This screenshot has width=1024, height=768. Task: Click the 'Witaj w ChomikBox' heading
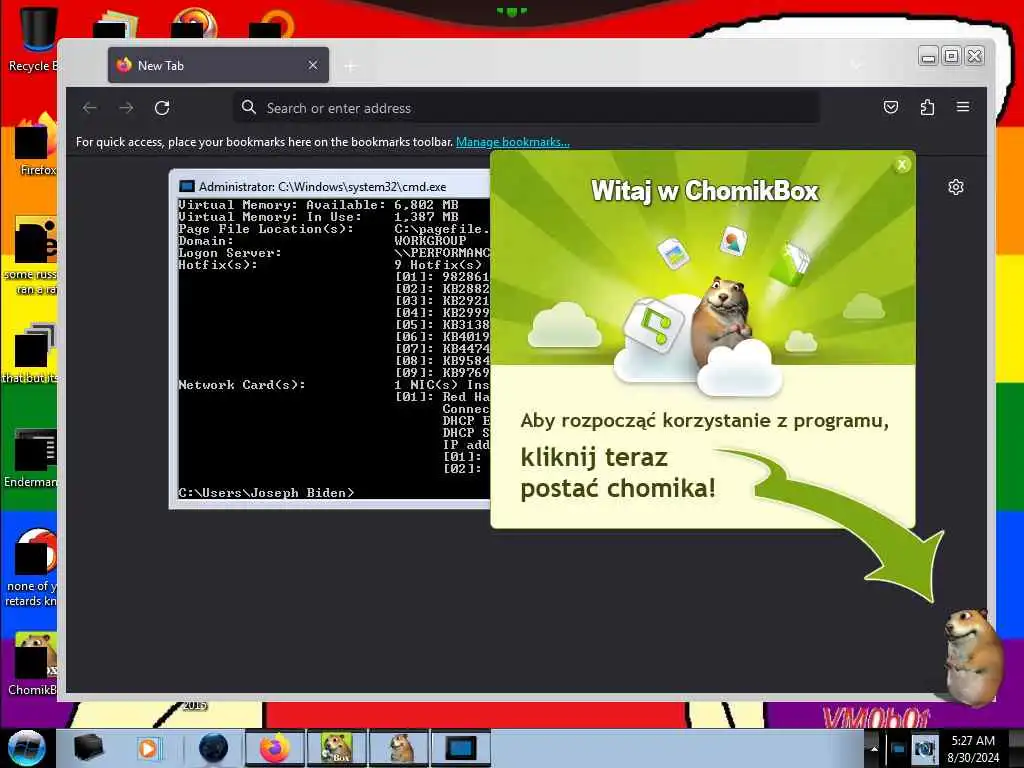pos(705,191)
